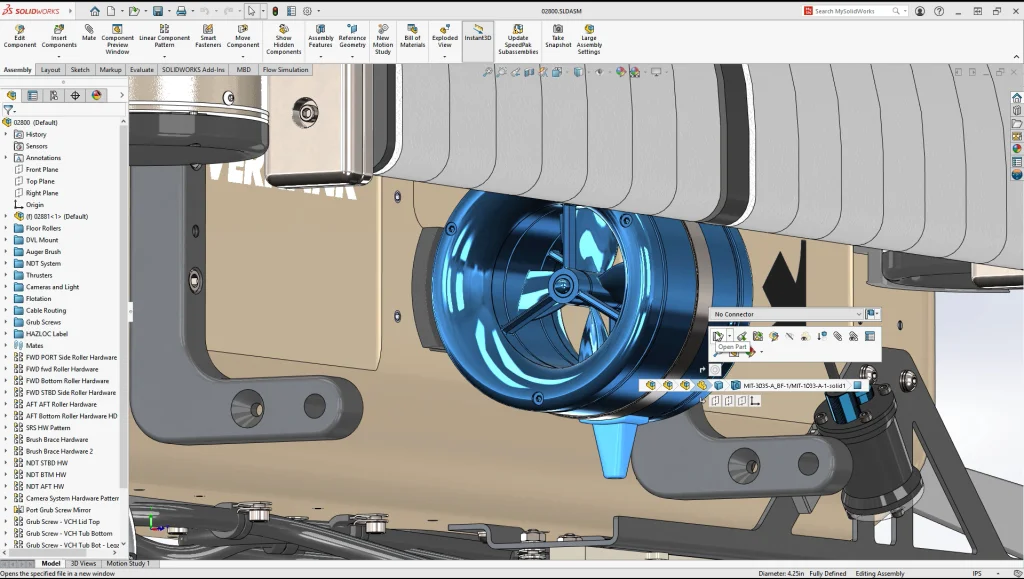Click the Move Component button
The height and width of the screenshot is (579, 1024).
[x=242, y=36]
